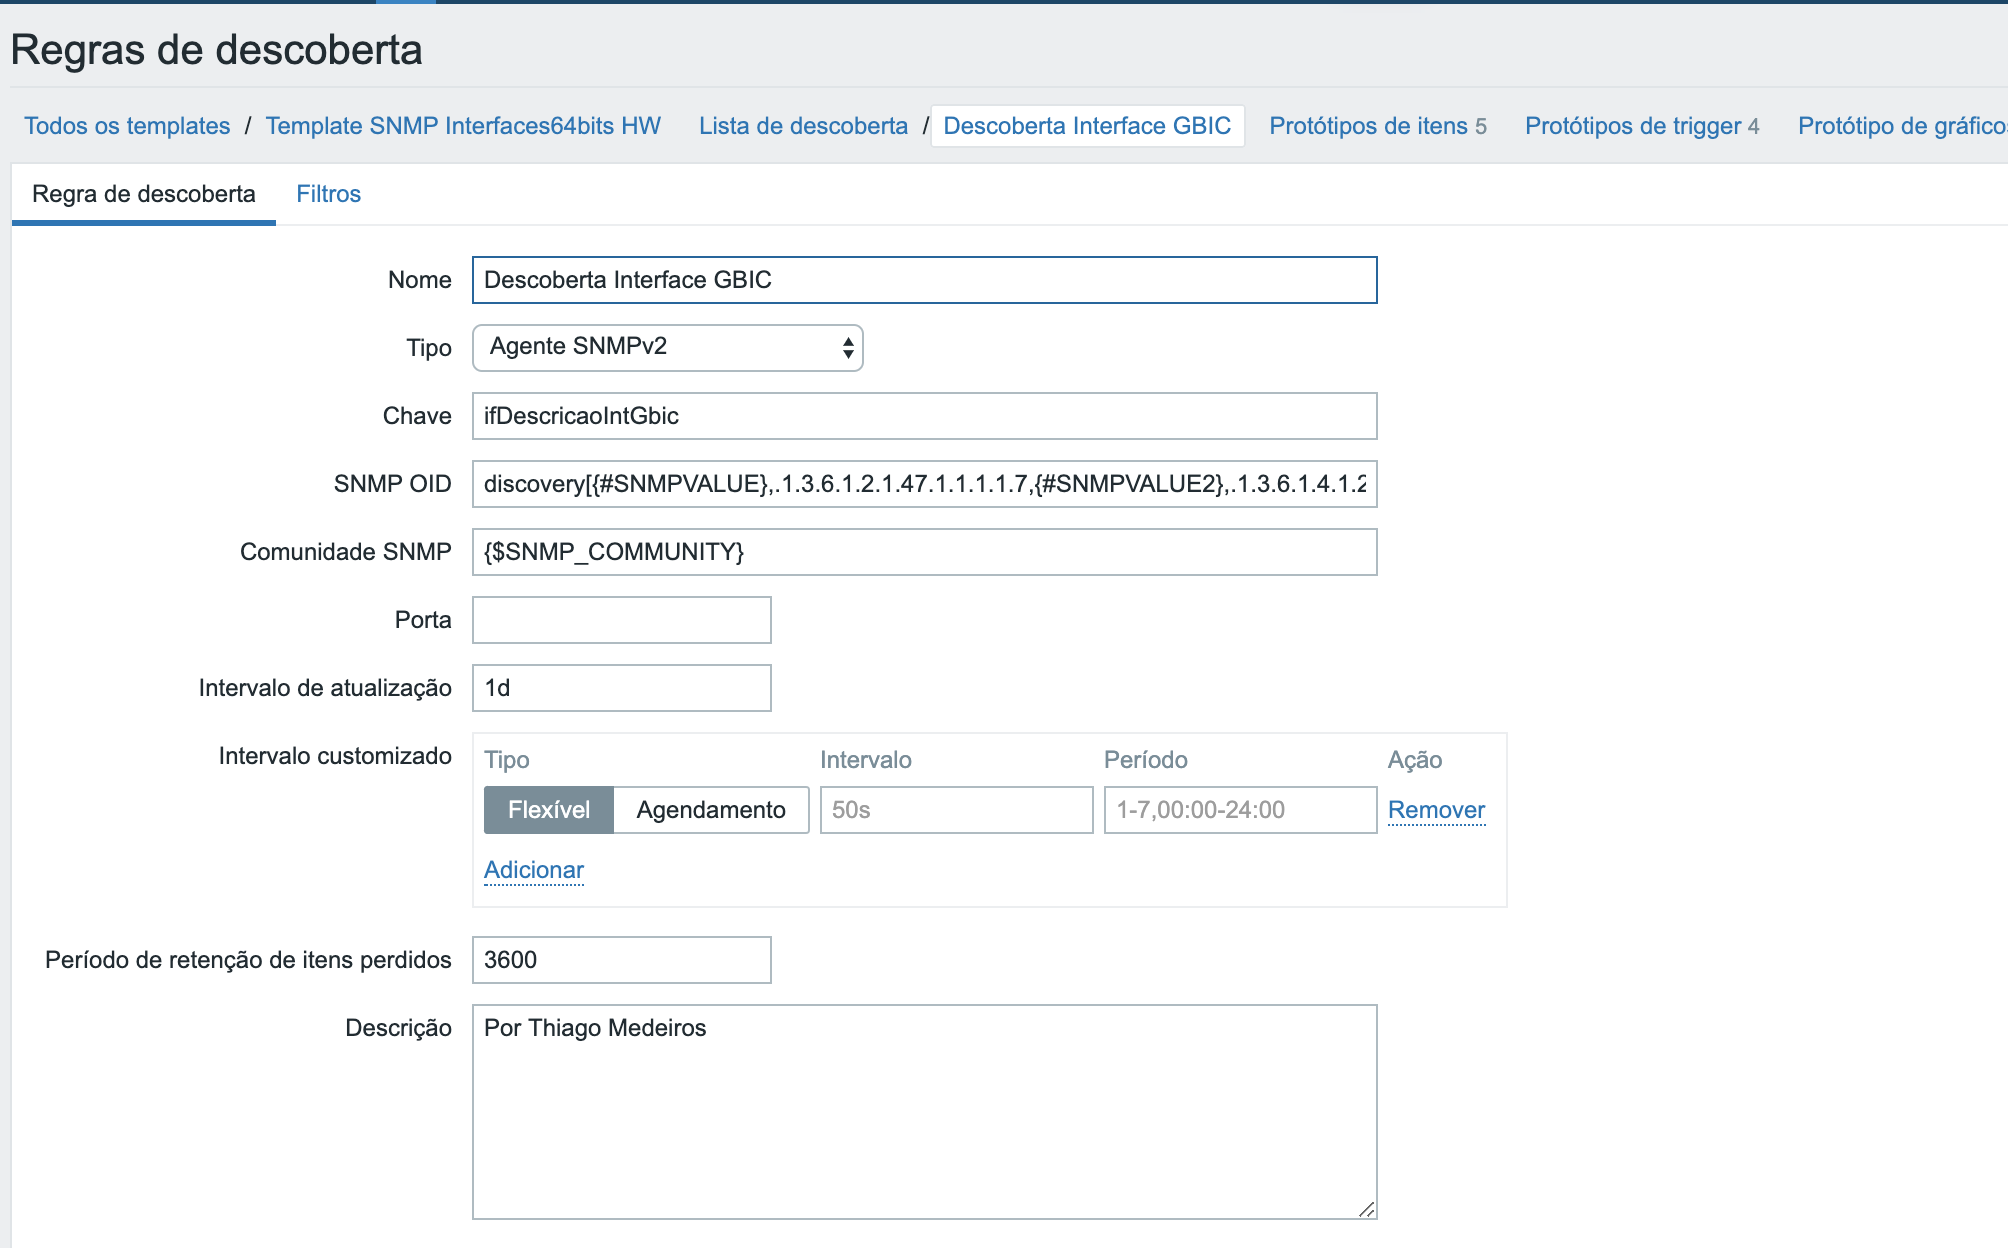Go to Todos os templates
The image size is (2008, 1248).
point(127,126)
